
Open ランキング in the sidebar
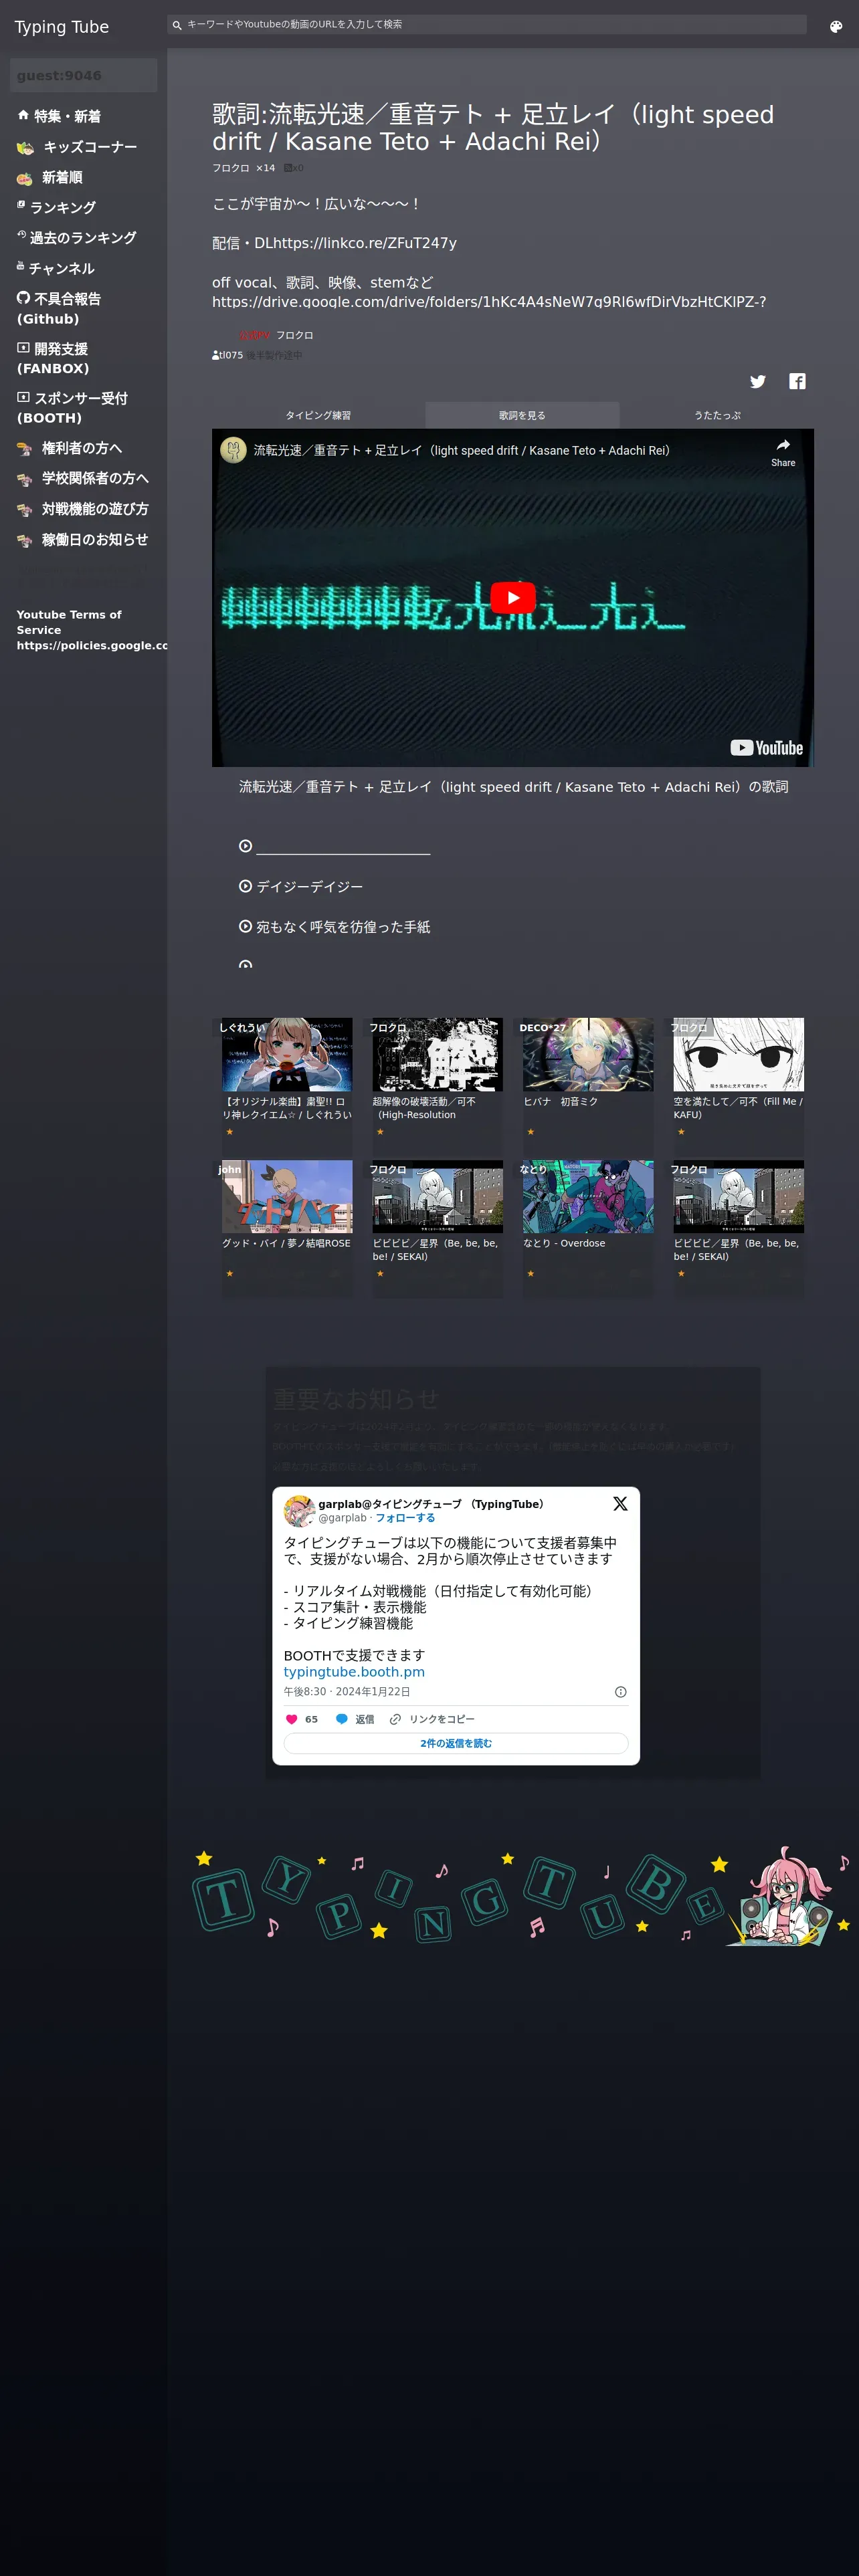[57, 207]
